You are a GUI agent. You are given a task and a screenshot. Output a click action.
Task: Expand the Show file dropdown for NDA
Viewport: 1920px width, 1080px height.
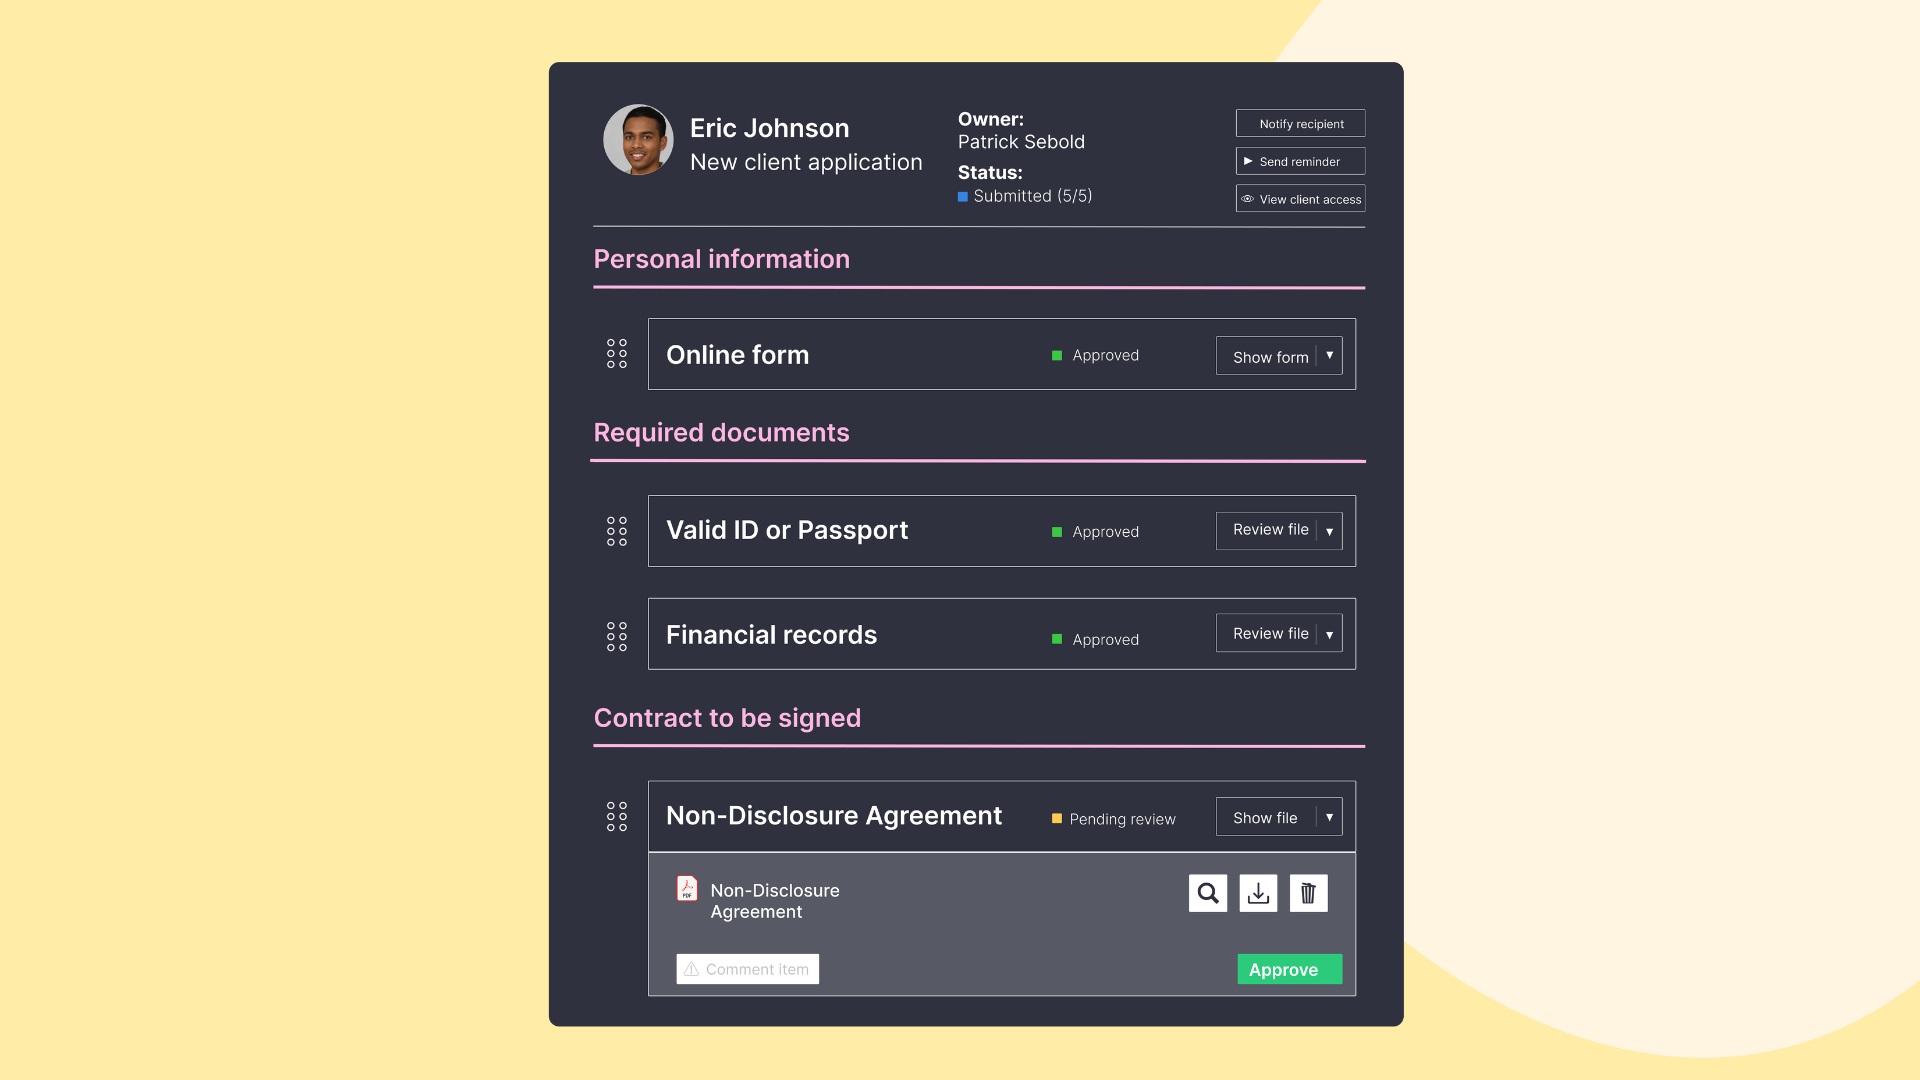point(1328,815)
